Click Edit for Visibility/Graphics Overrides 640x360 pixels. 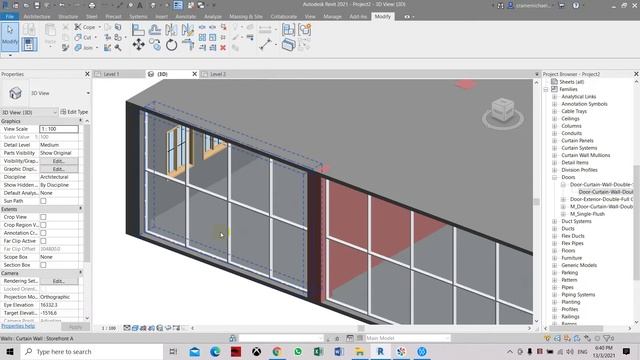(x=59, y=161)
